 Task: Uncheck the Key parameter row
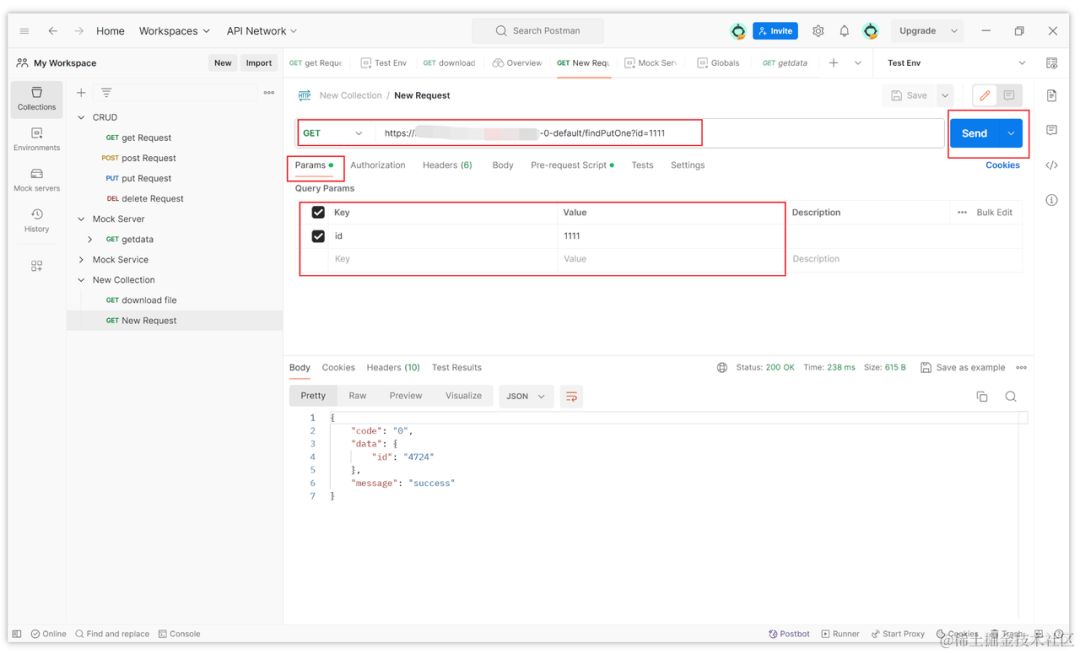(317, 212)
